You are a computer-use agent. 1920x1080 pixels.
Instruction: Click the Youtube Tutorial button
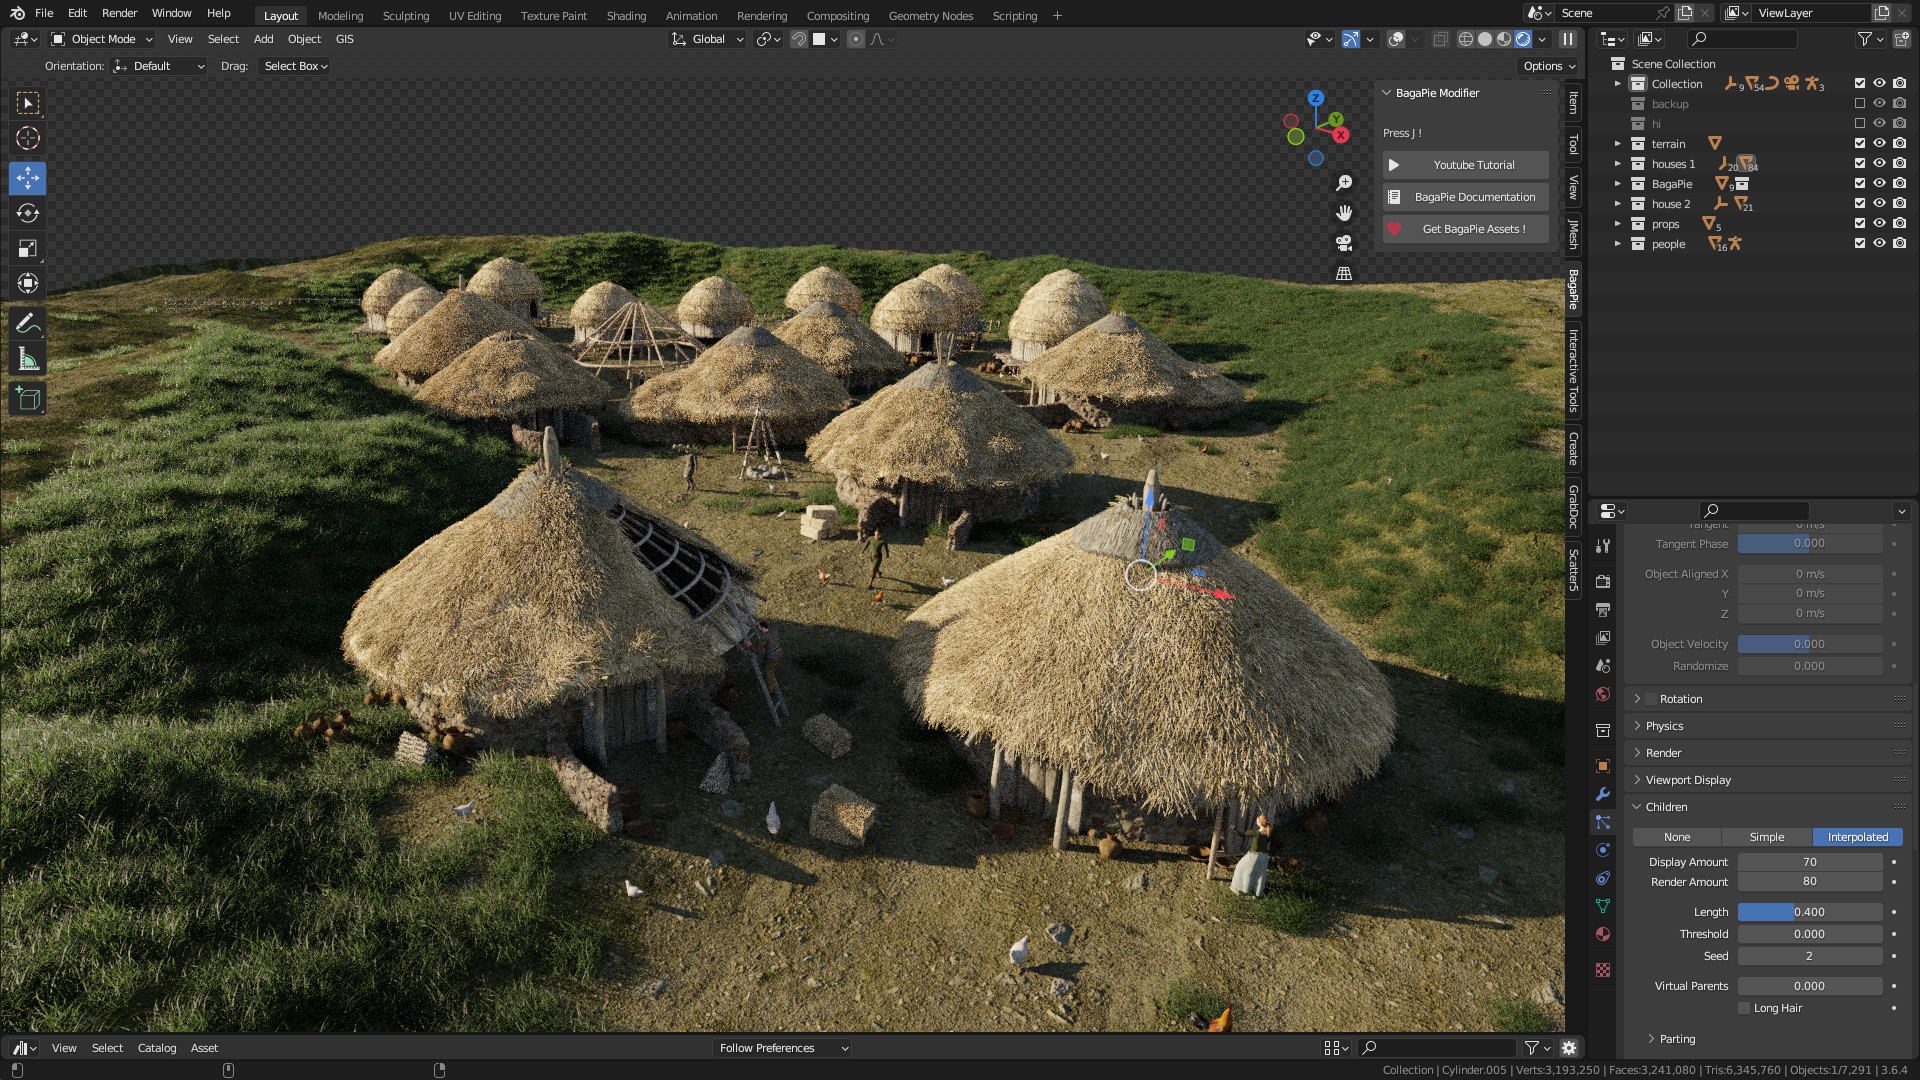point(1465,165)
